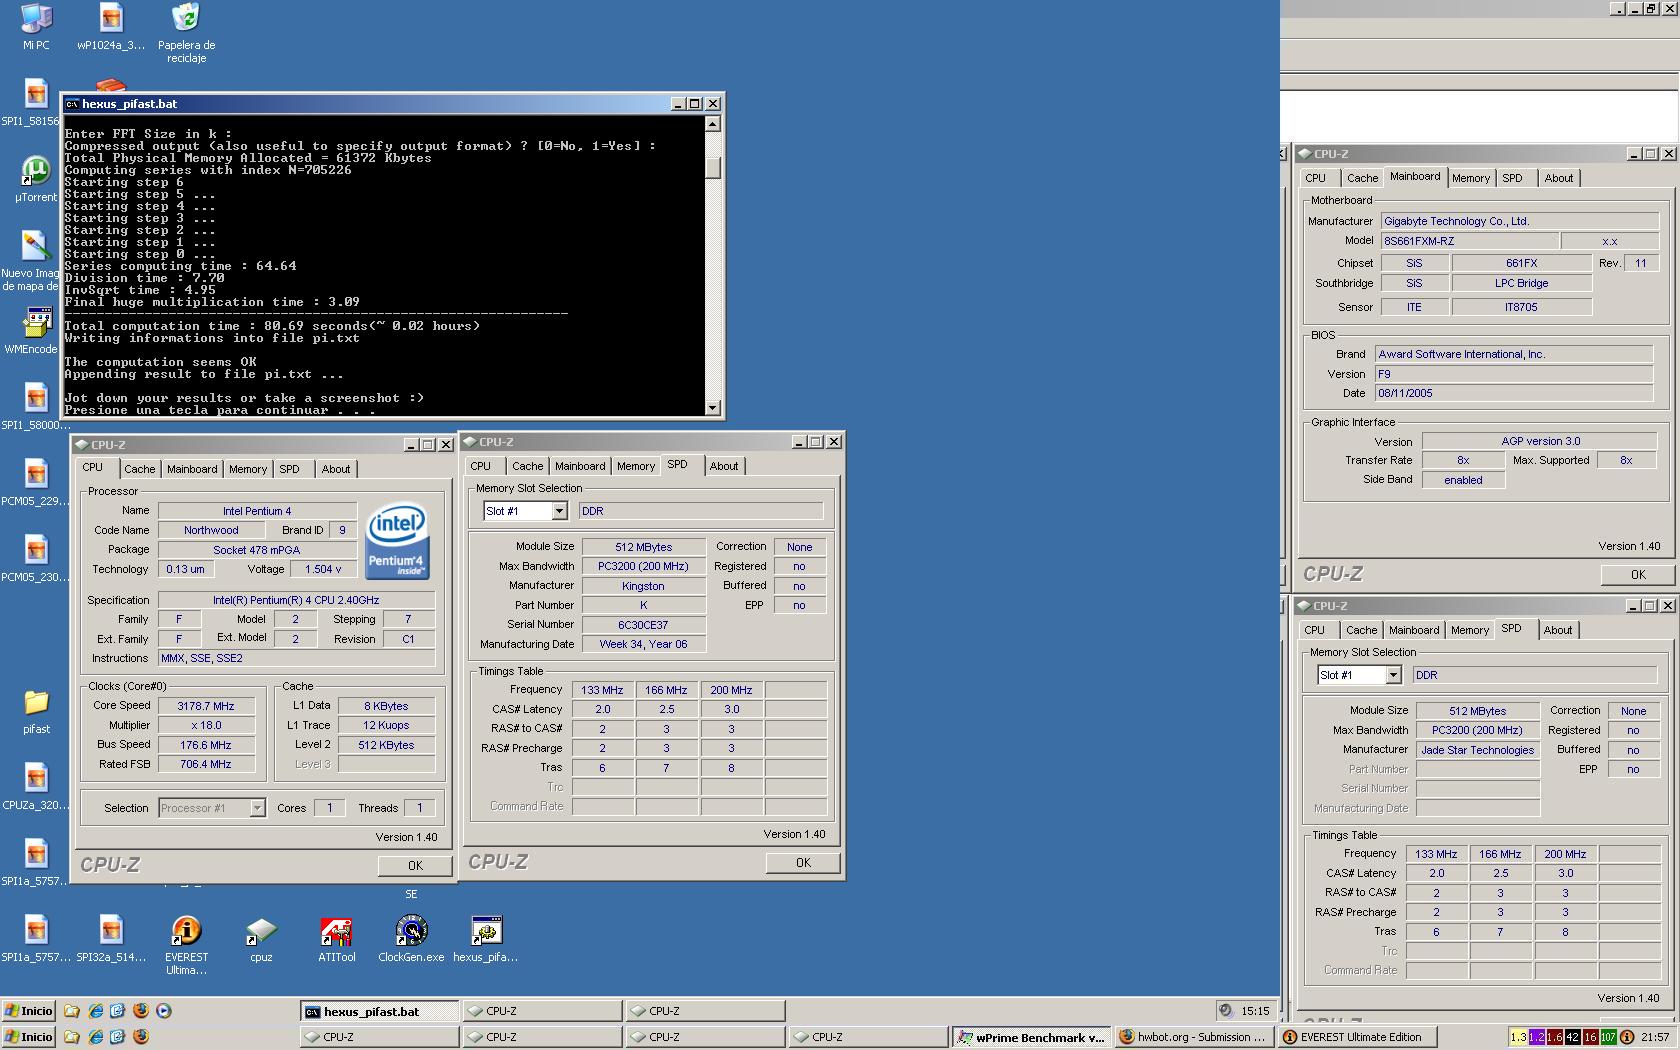The height and width of the screenshot is (1050, 1680).
Task: Click the Serial Number 6C30CE37 field
Action: click(x=643, y=625)
